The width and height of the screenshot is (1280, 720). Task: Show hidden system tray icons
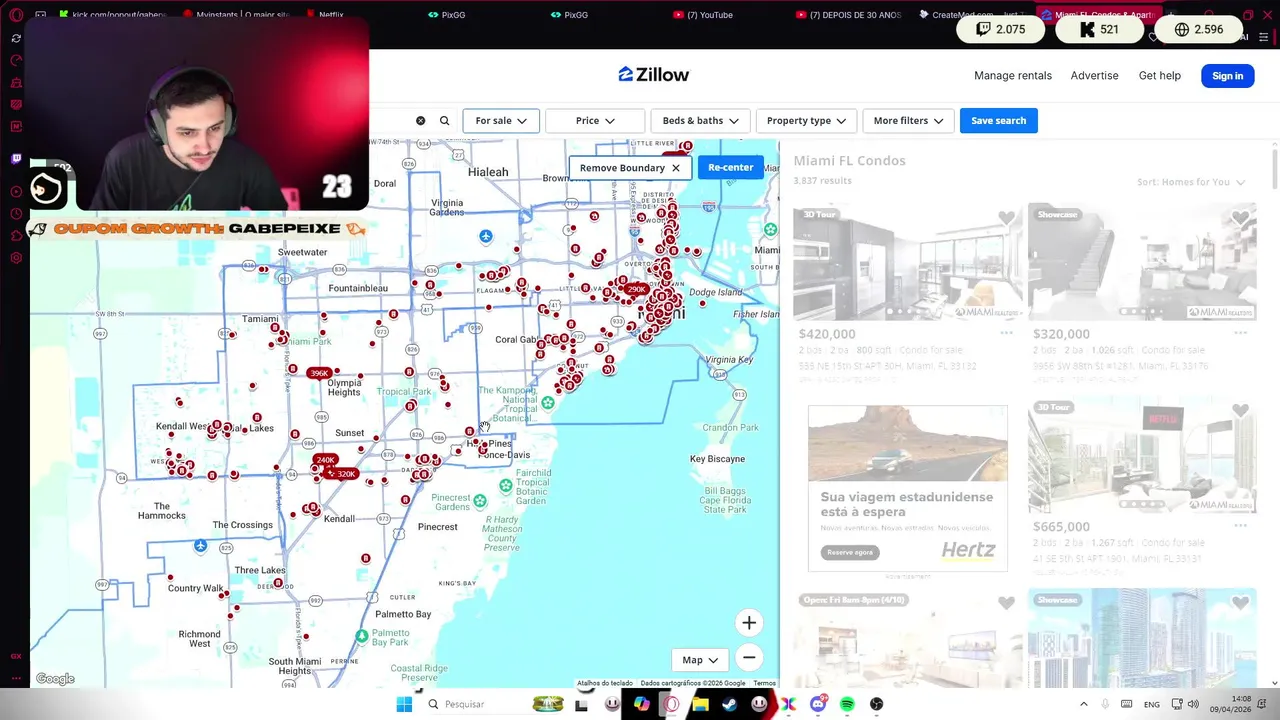1083,704
